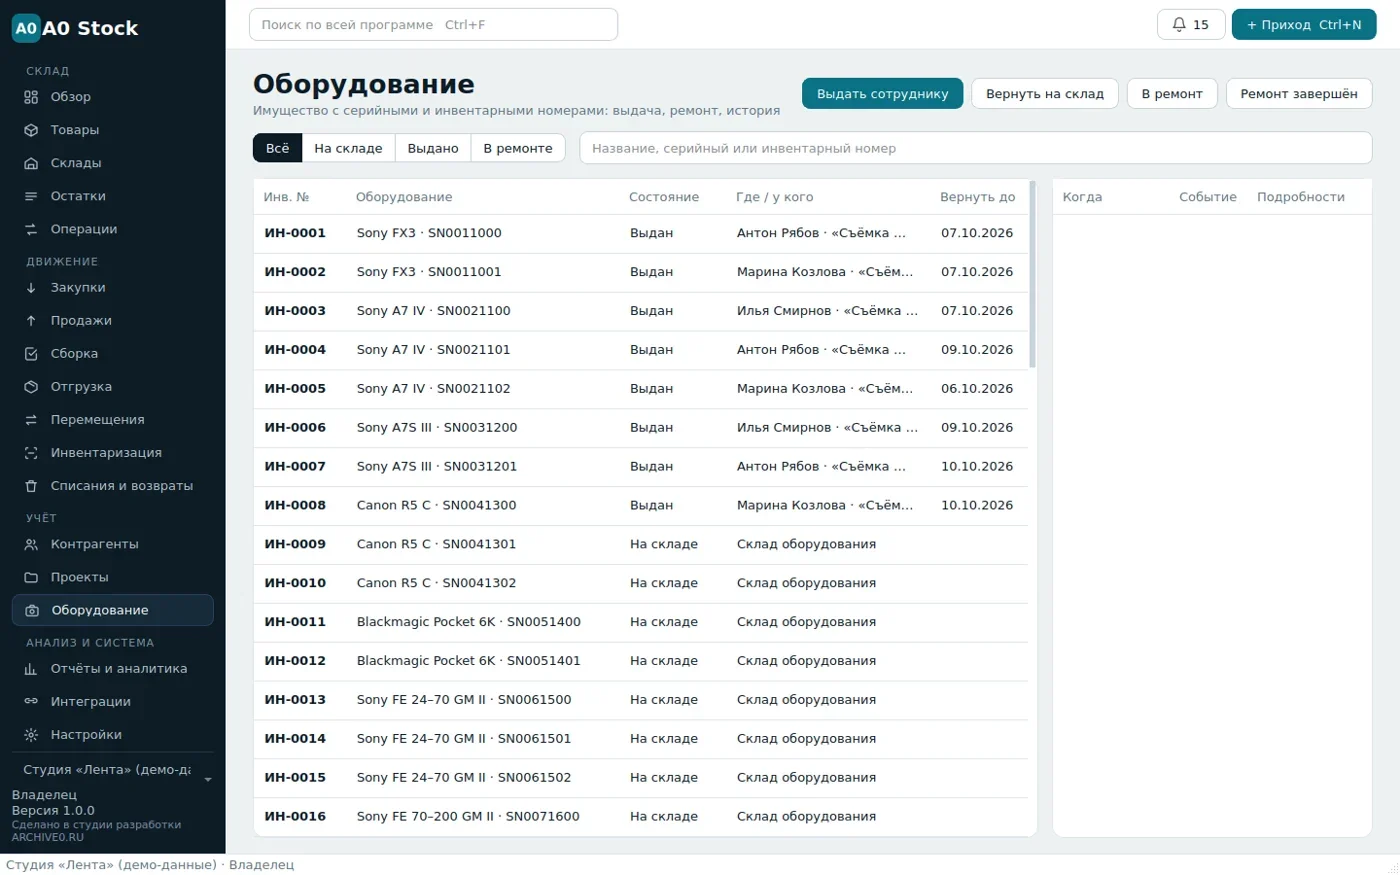
Task: Select row ИН-0016 Sony FE 70–200 GM II
Action: tap(641, 817)
